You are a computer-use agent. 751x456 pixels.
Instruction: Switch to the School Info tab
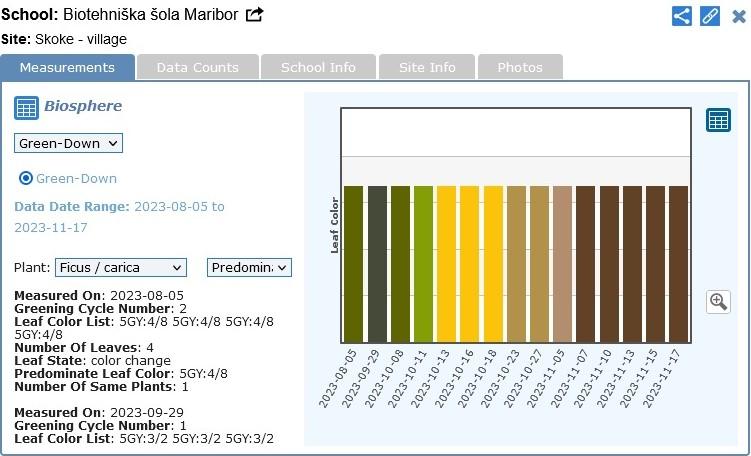tap(318, 67)
